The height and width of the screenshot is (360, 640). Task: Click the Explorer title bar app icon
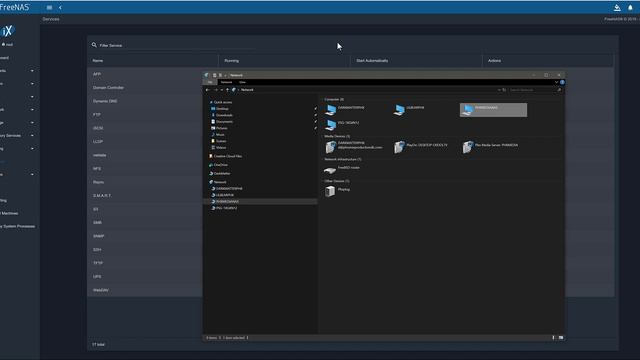pyautogui.click(x=207, y=75)
